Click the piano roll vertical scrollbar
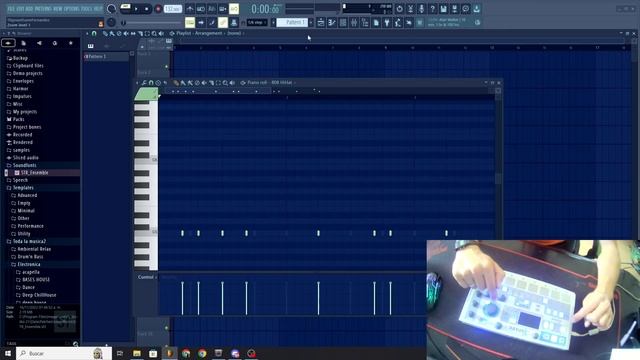Image resolution: width=640 pixels, height=360 pixels. [x=498, y=178]
